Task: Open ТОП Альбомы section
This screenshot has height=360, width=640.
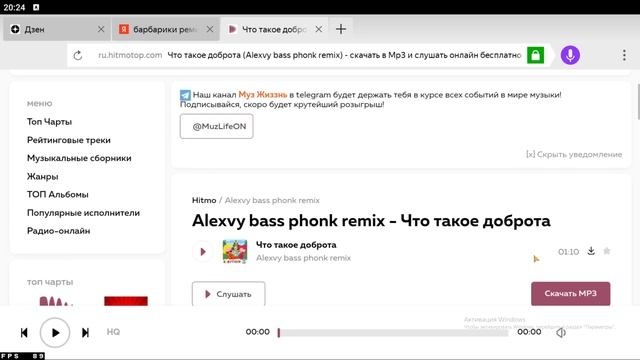Action: pos(58,194)
